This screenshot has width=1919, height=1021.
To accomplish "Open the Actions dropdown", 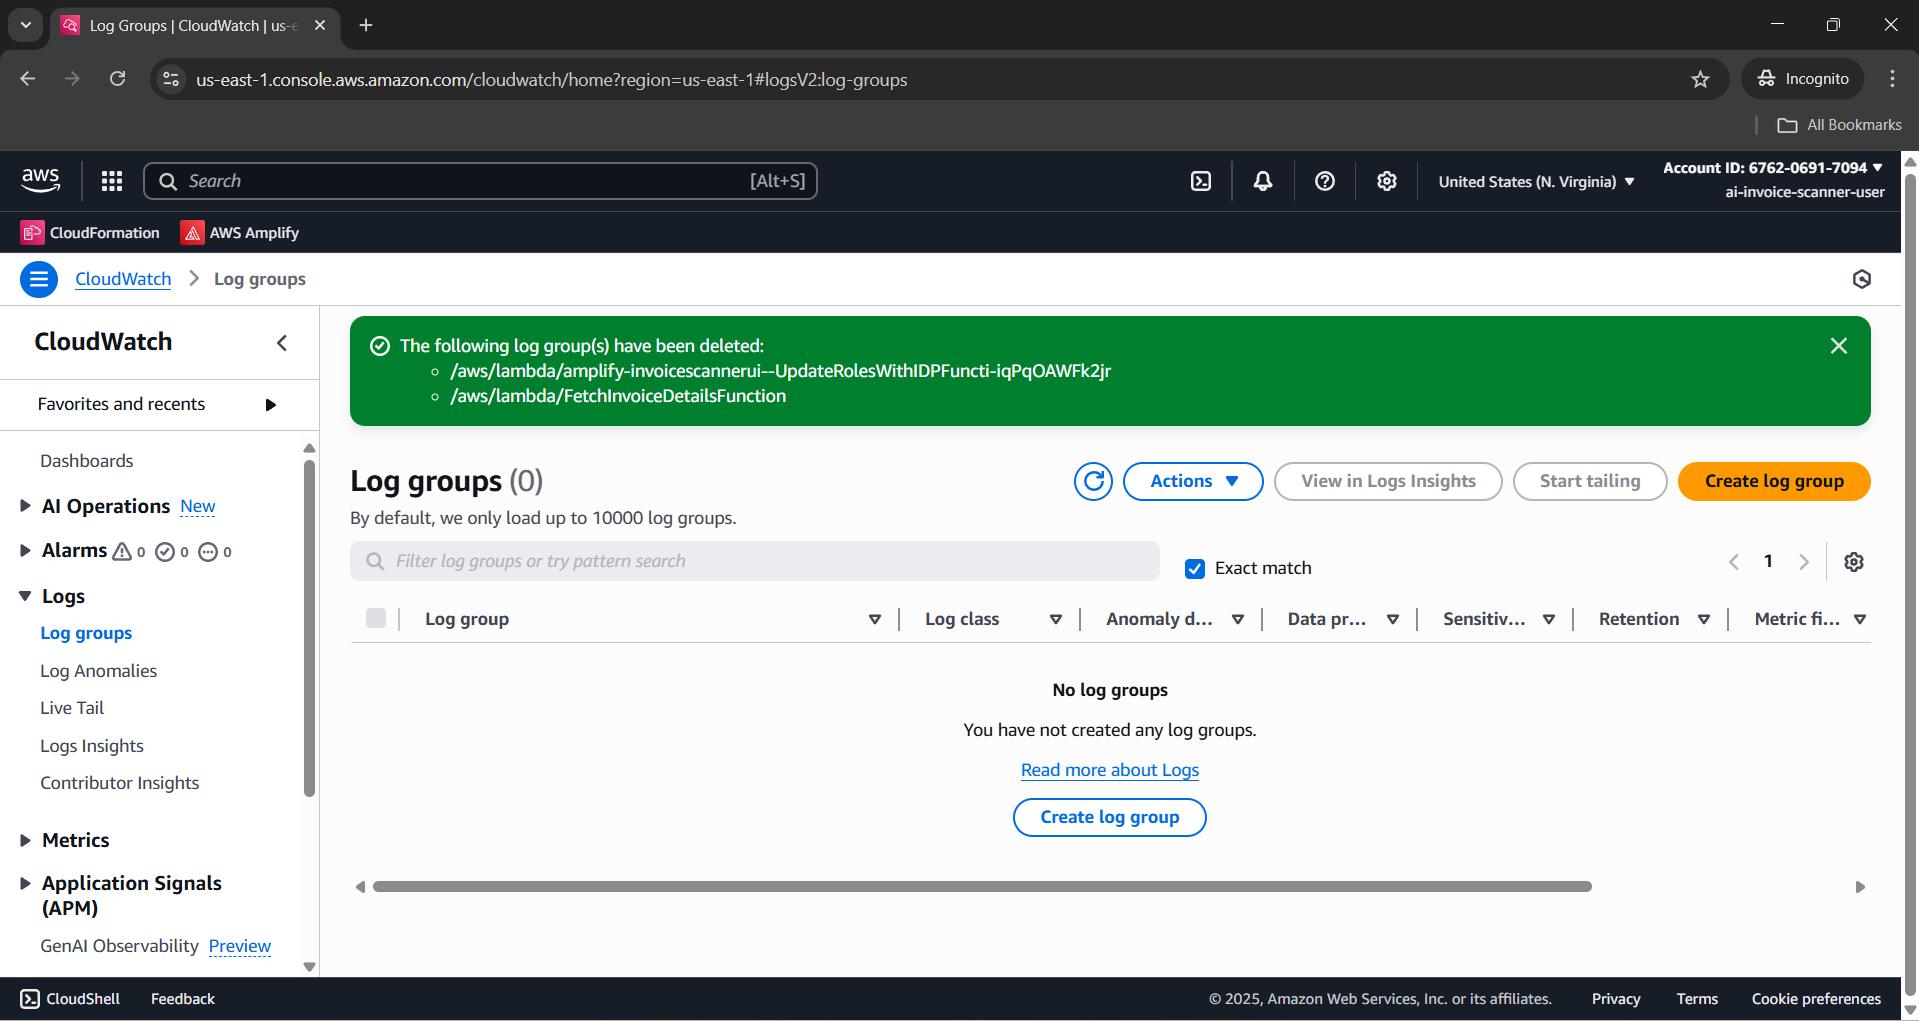I will [x=1192, y=481].
